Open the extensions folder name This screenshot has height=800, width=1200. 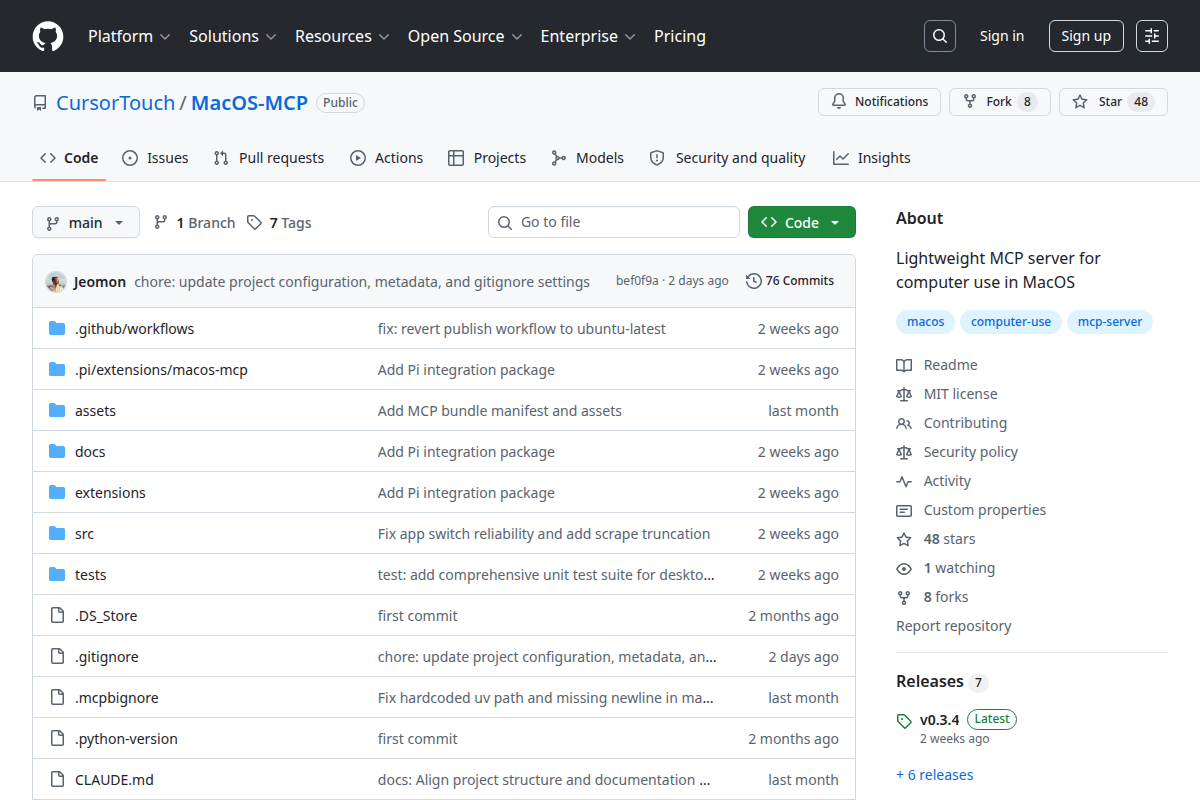pyautogui.click(x=110, y=493)
